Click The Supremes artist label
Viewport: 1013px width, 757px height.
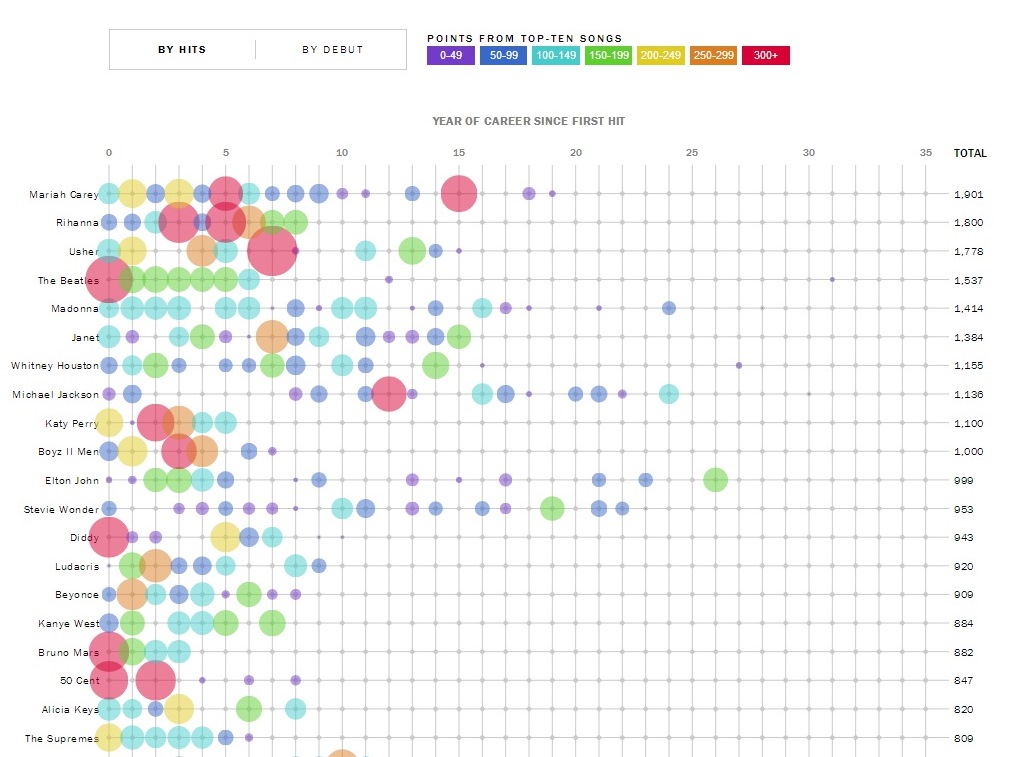click(62, 738)
